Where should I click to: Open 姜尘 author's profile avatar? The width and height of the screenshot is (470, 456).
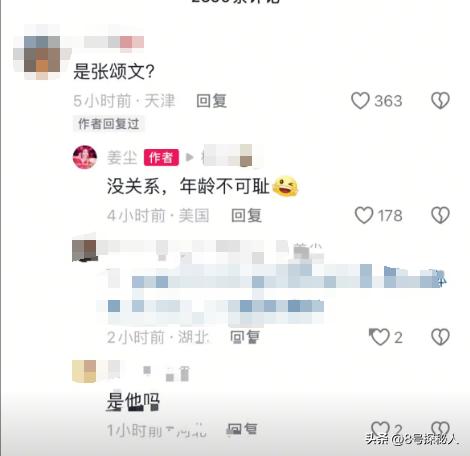(85, 157)
